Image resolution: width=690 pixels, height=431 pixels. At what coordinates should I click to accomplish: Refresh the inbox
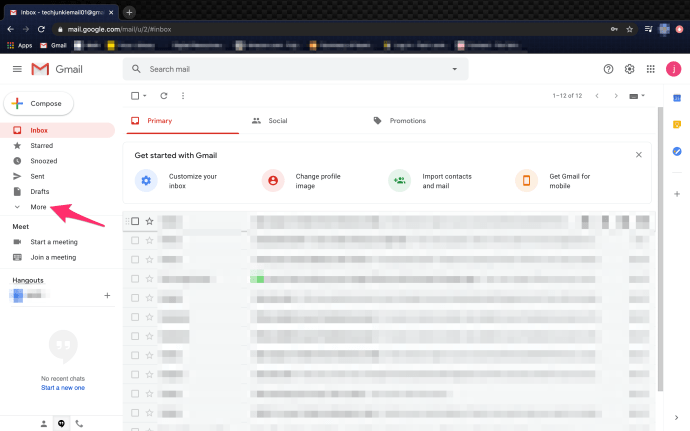[164, 96]
